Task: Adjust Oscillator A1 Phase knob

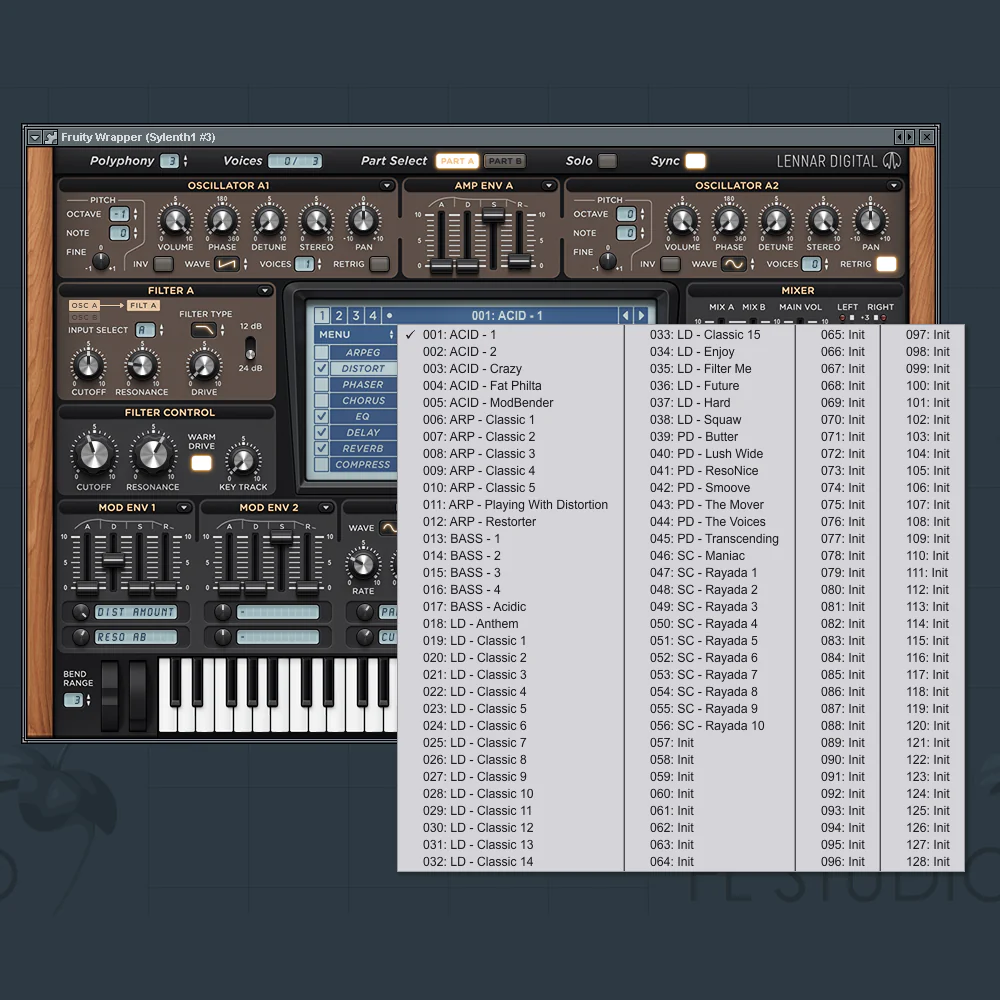Action: pyautogui.click(x=221, y=221)
